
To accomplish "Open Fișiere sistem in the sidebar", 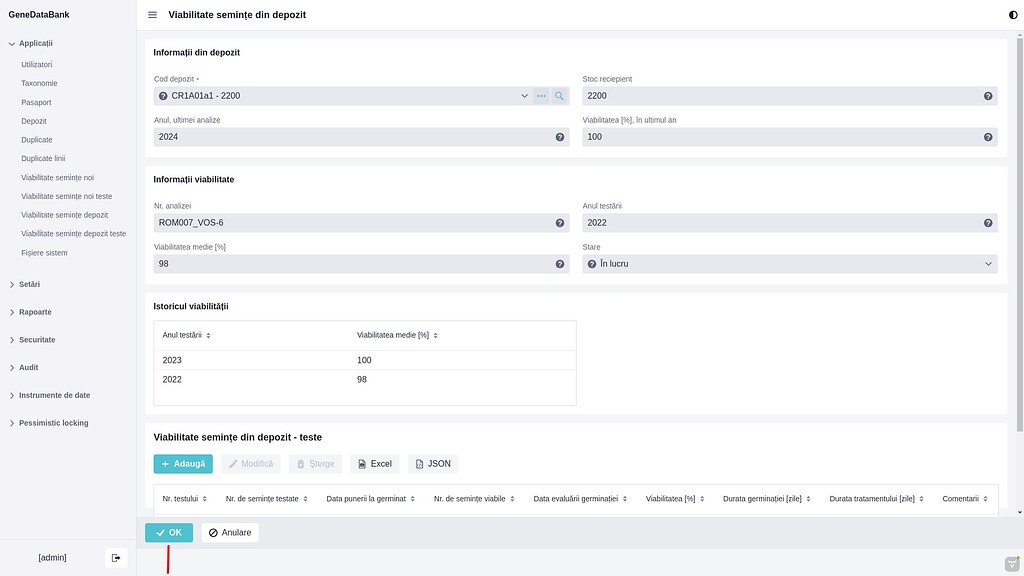I will tap(44, 253).
